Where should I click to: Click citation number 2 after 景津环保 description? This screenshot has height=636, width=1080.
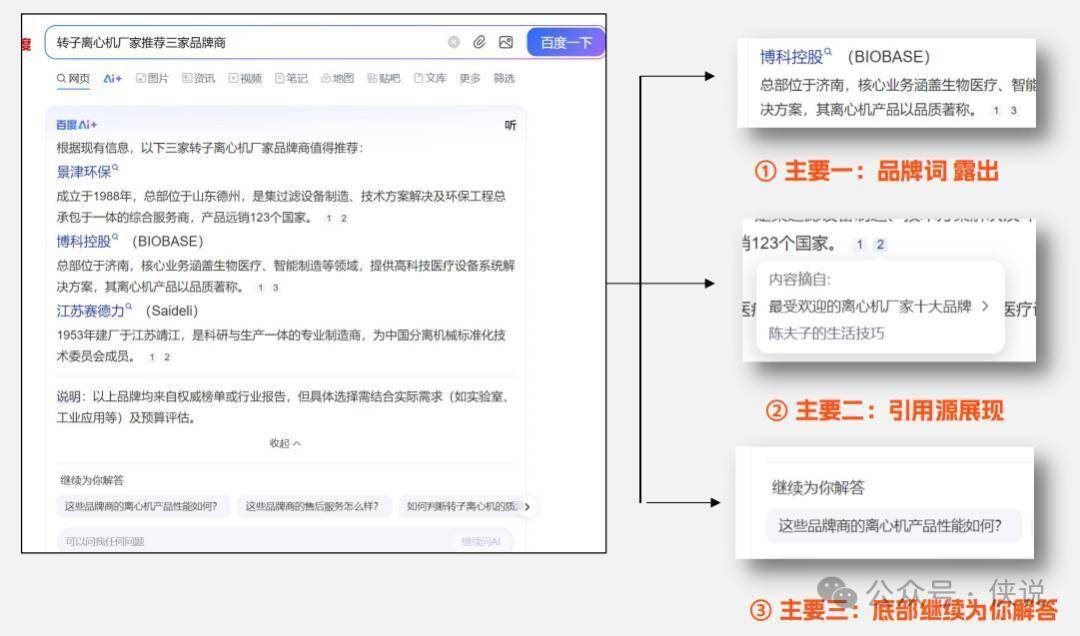tap(344, 218)
